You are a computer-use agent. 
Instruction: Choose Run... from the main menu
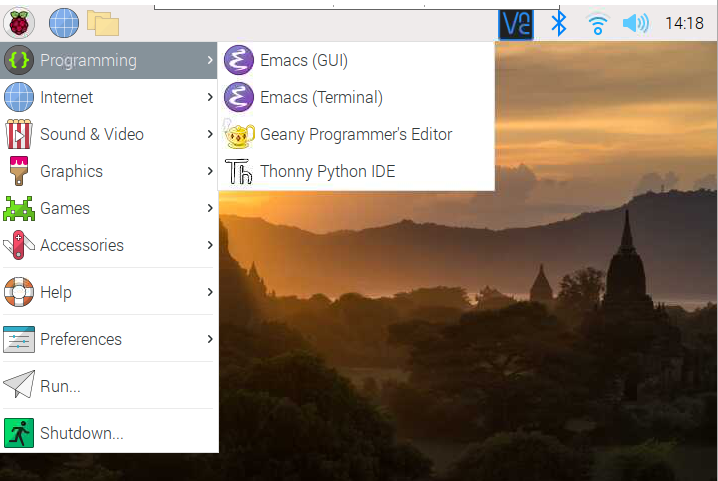(109, 386)
